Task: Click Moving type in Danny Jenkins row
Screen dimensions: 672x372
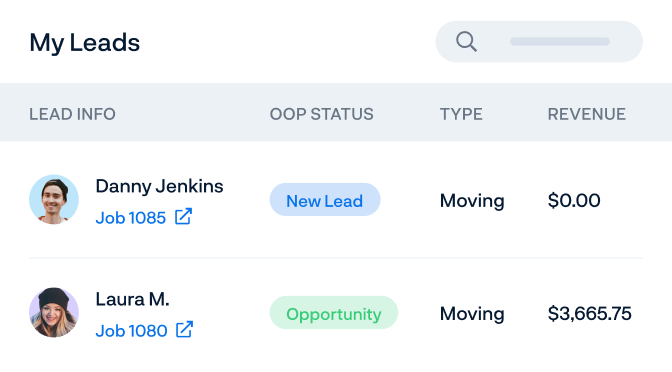Action: 472,201
